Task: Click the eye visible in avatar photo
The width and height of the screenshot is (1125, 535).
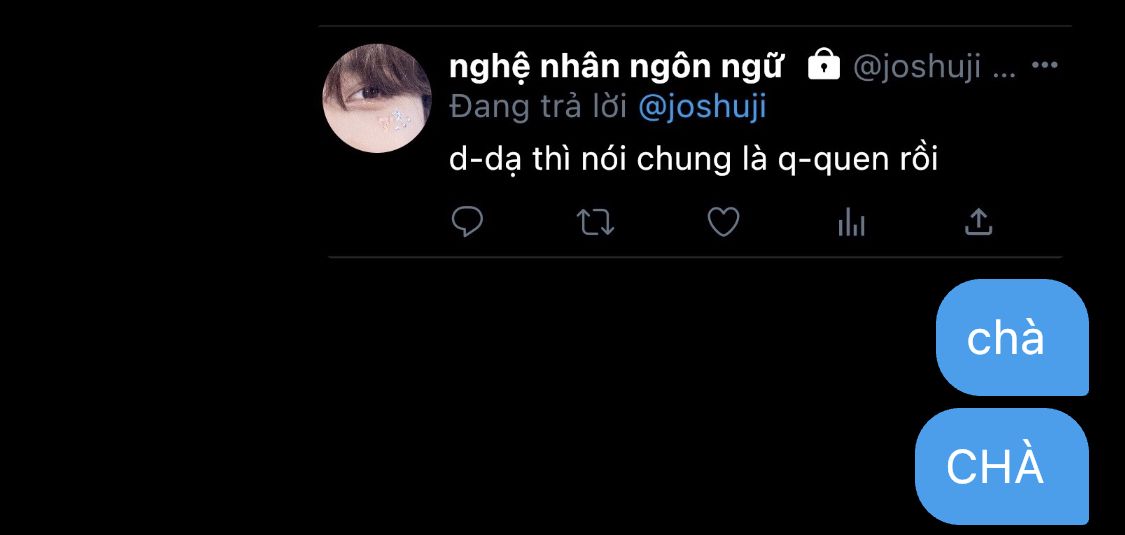Action: point(368,93)
